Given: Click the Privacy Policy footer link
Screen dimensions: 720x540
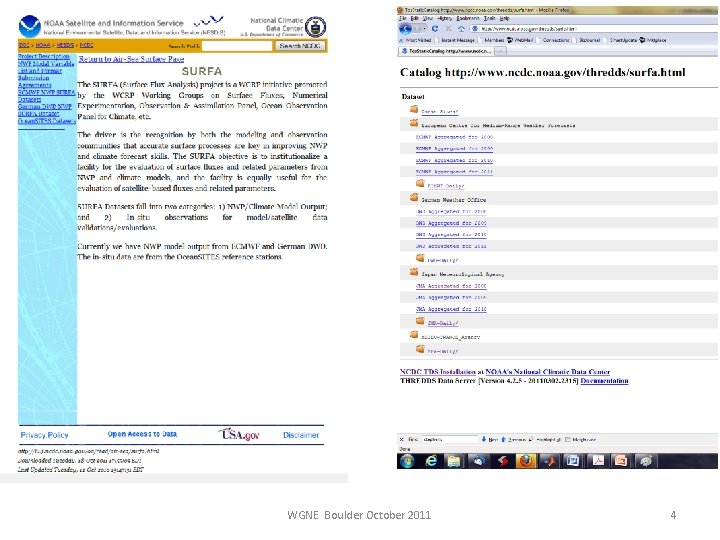Looking at the screenshot, I should tap(45, 435).
